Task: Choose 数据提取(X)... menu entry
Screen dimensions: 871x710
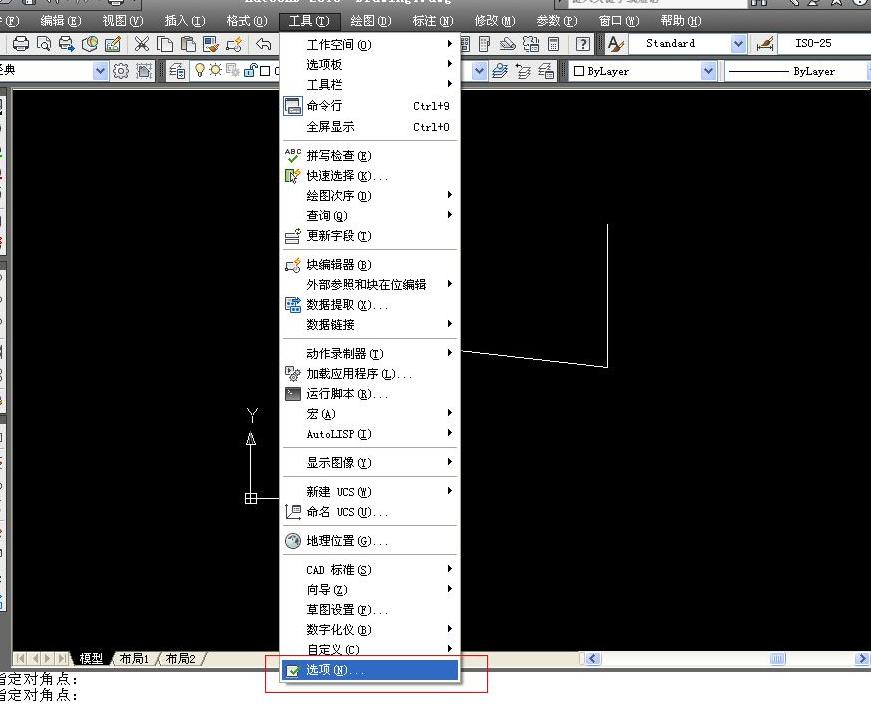Action: (x=371, y=305)
